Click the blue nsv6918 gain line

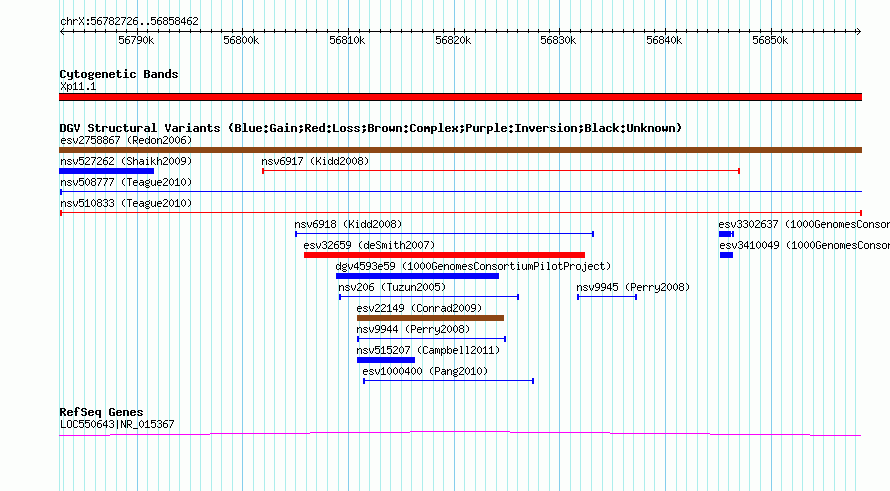coord(444,234)
